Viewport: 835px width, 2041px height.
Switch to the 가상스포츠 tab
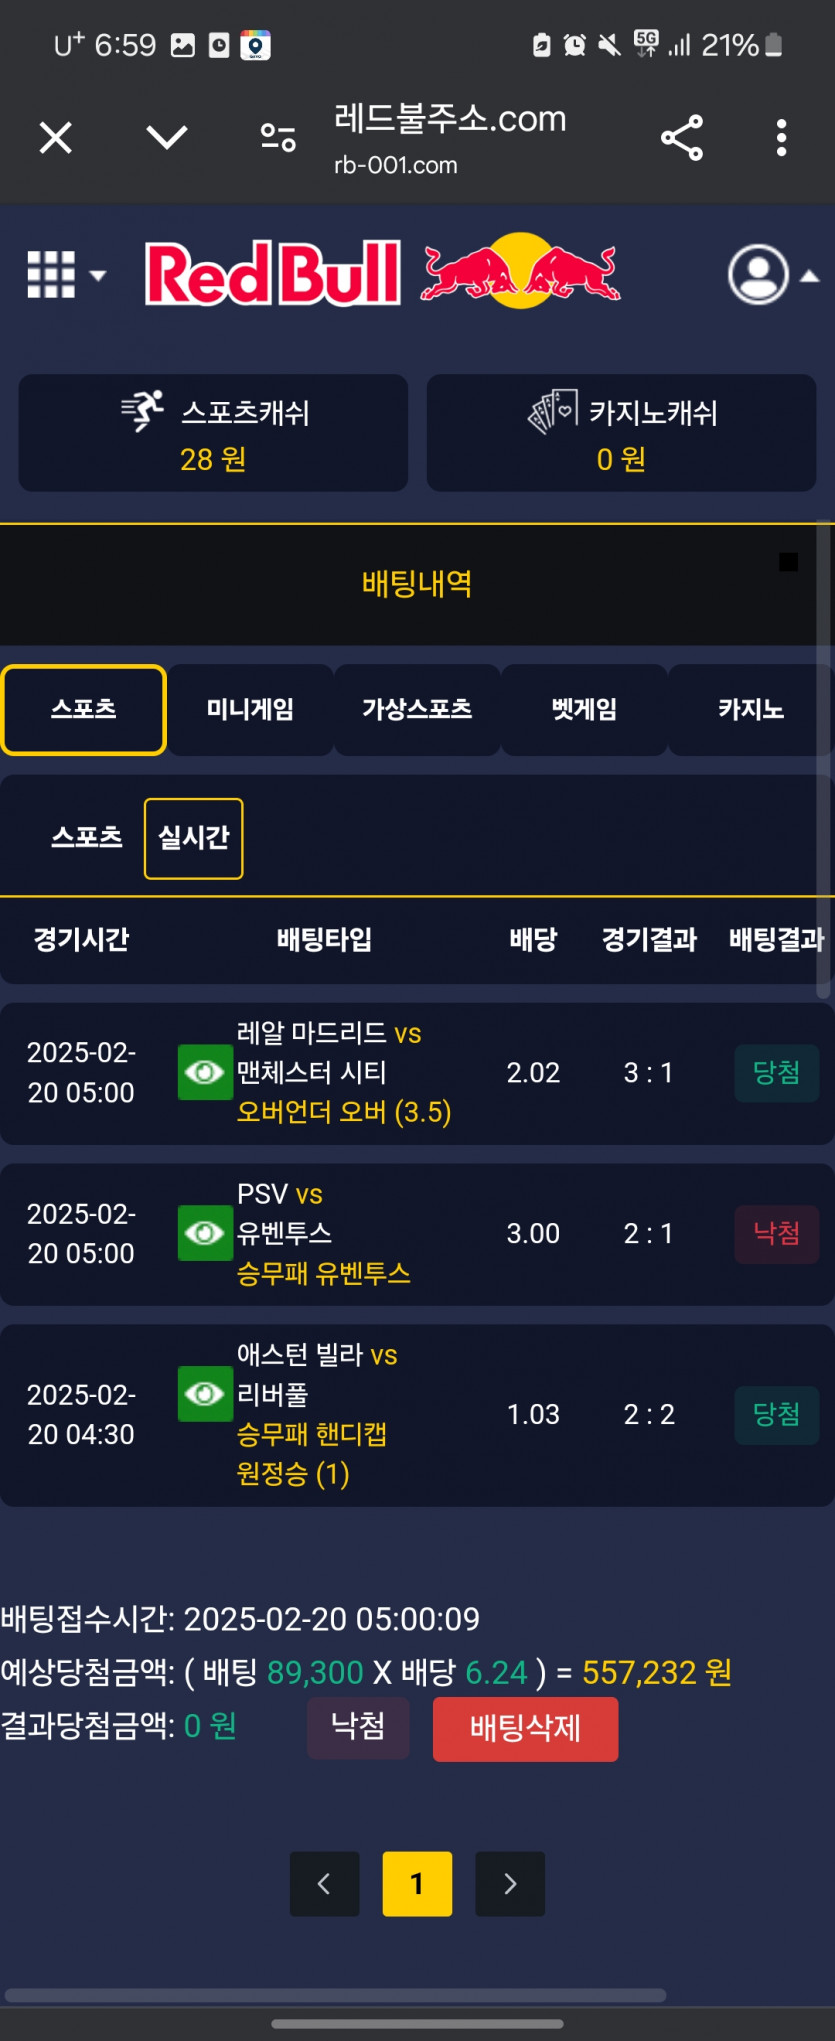point(417,710)
